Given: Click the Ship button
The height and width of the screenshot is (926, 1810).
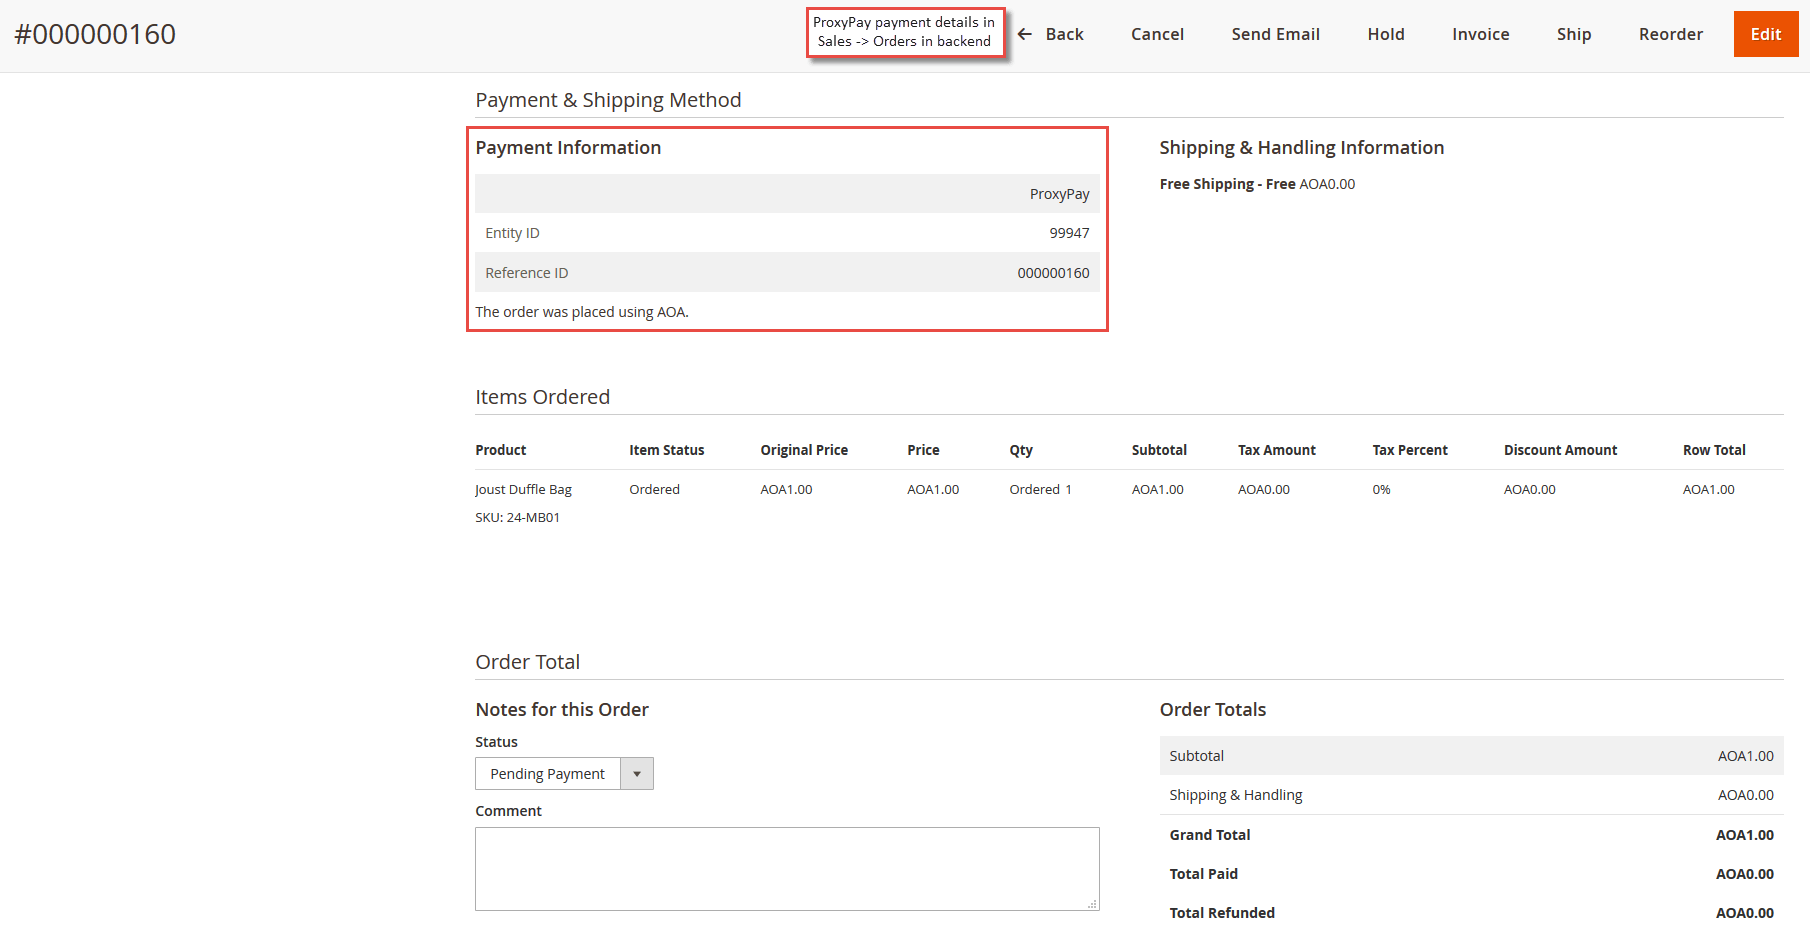Looking at the screenshot, I should 1573,34.
